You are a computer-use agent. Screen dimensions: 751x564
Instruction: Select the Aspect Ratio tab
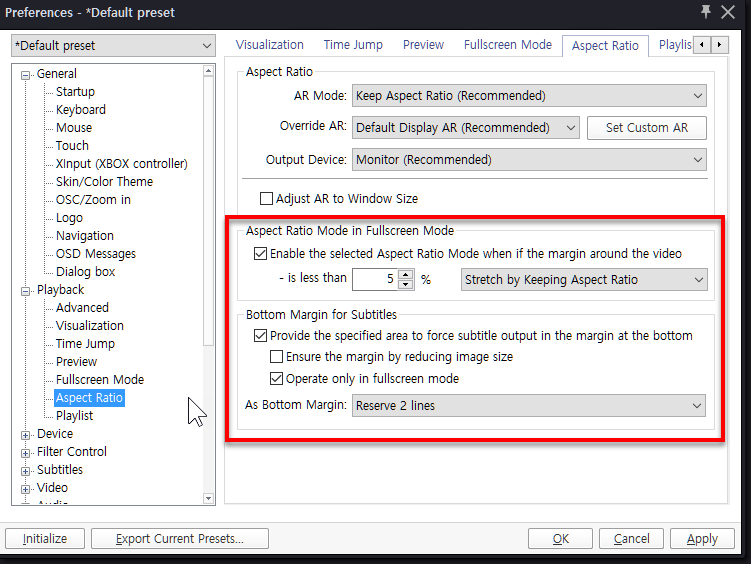click(605, 46)
